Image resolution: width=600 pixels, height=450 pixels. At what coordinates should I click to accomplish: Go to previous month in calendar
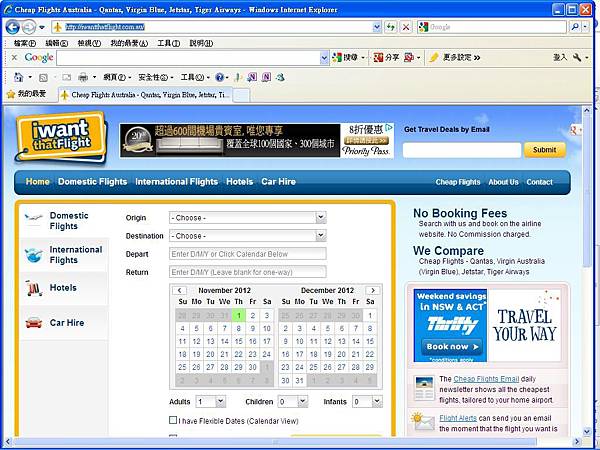click(x=179, y=290)
